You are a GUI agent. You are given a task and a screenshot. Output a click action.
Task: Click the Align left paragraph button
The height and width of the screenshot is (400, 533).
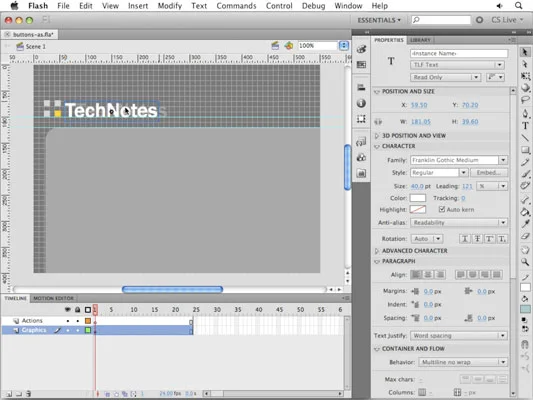416,275
